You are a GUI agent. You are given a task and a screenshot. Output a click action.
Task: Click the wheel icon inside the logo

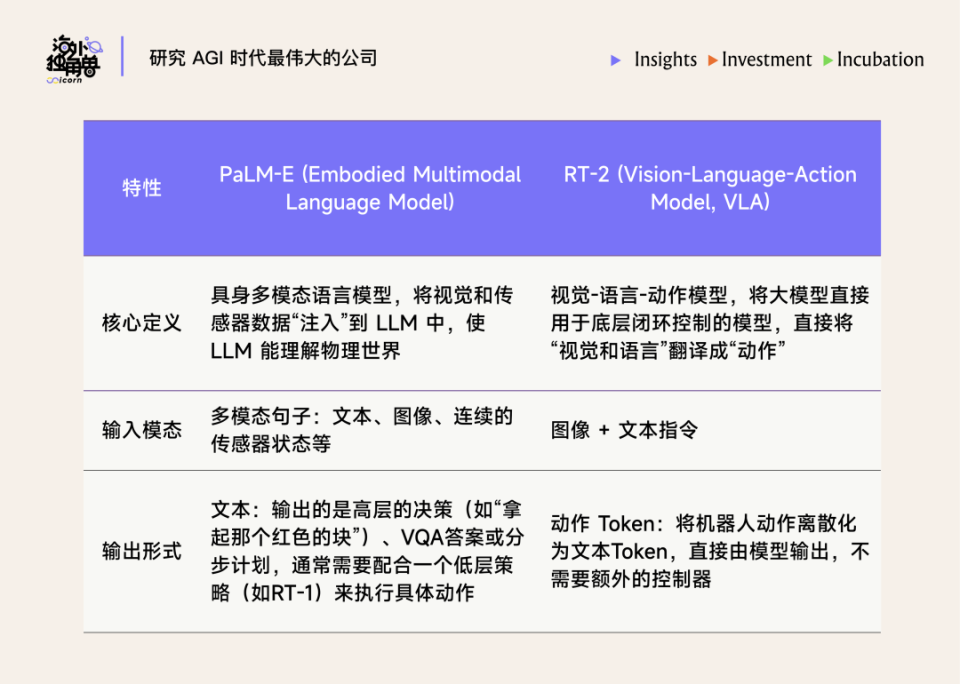90,71
